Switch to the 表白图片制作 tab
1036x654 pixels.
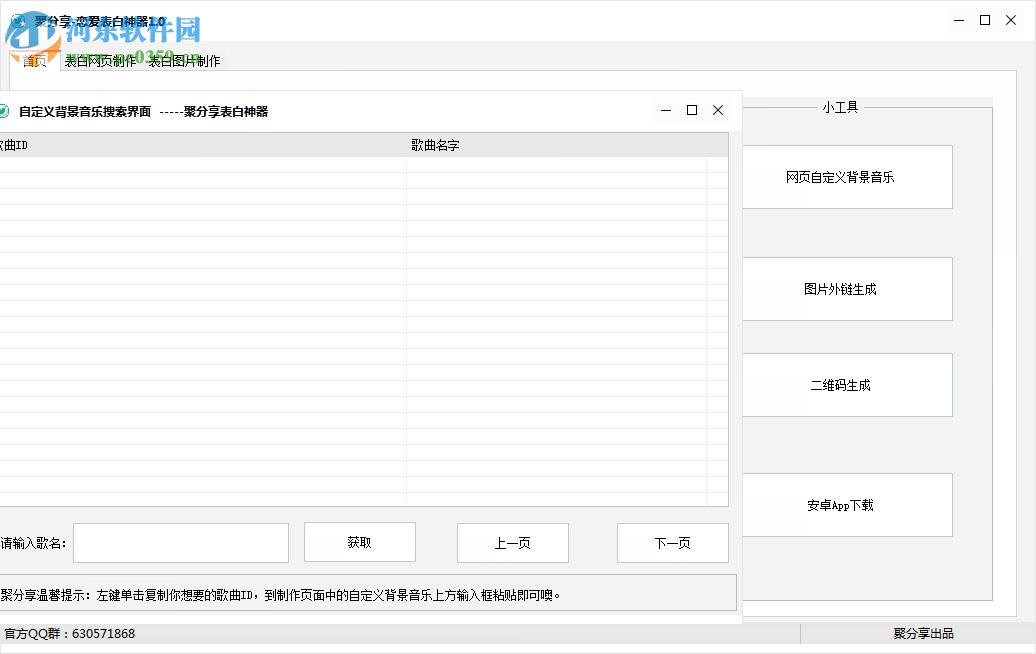pyautogui.click(x=185, y=61)
